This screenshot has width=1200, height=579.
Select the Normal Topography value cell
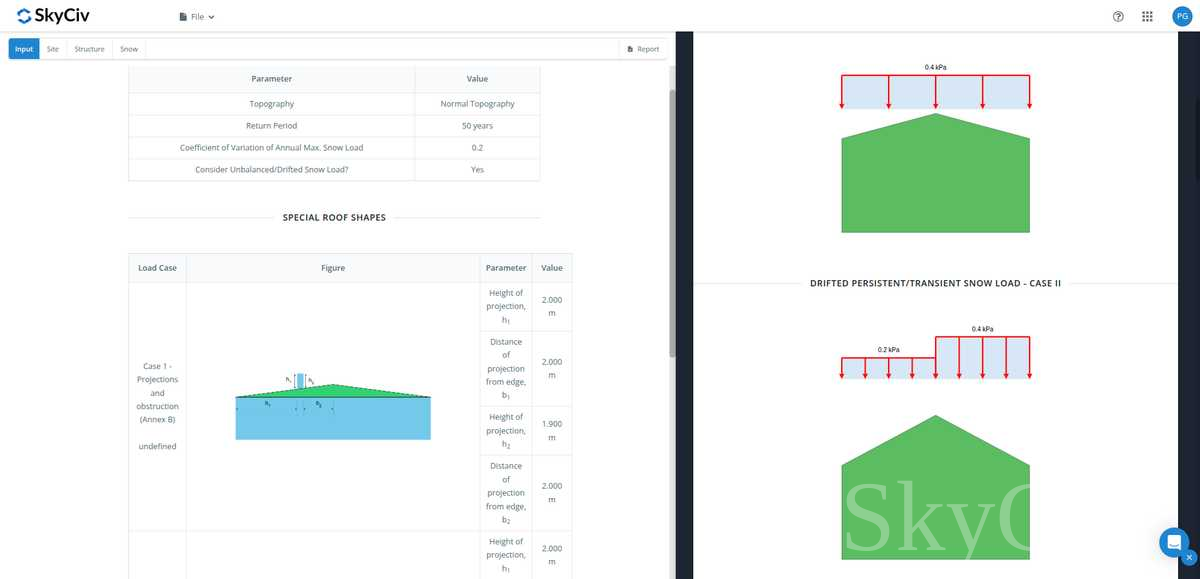click(x=477, y=104)
